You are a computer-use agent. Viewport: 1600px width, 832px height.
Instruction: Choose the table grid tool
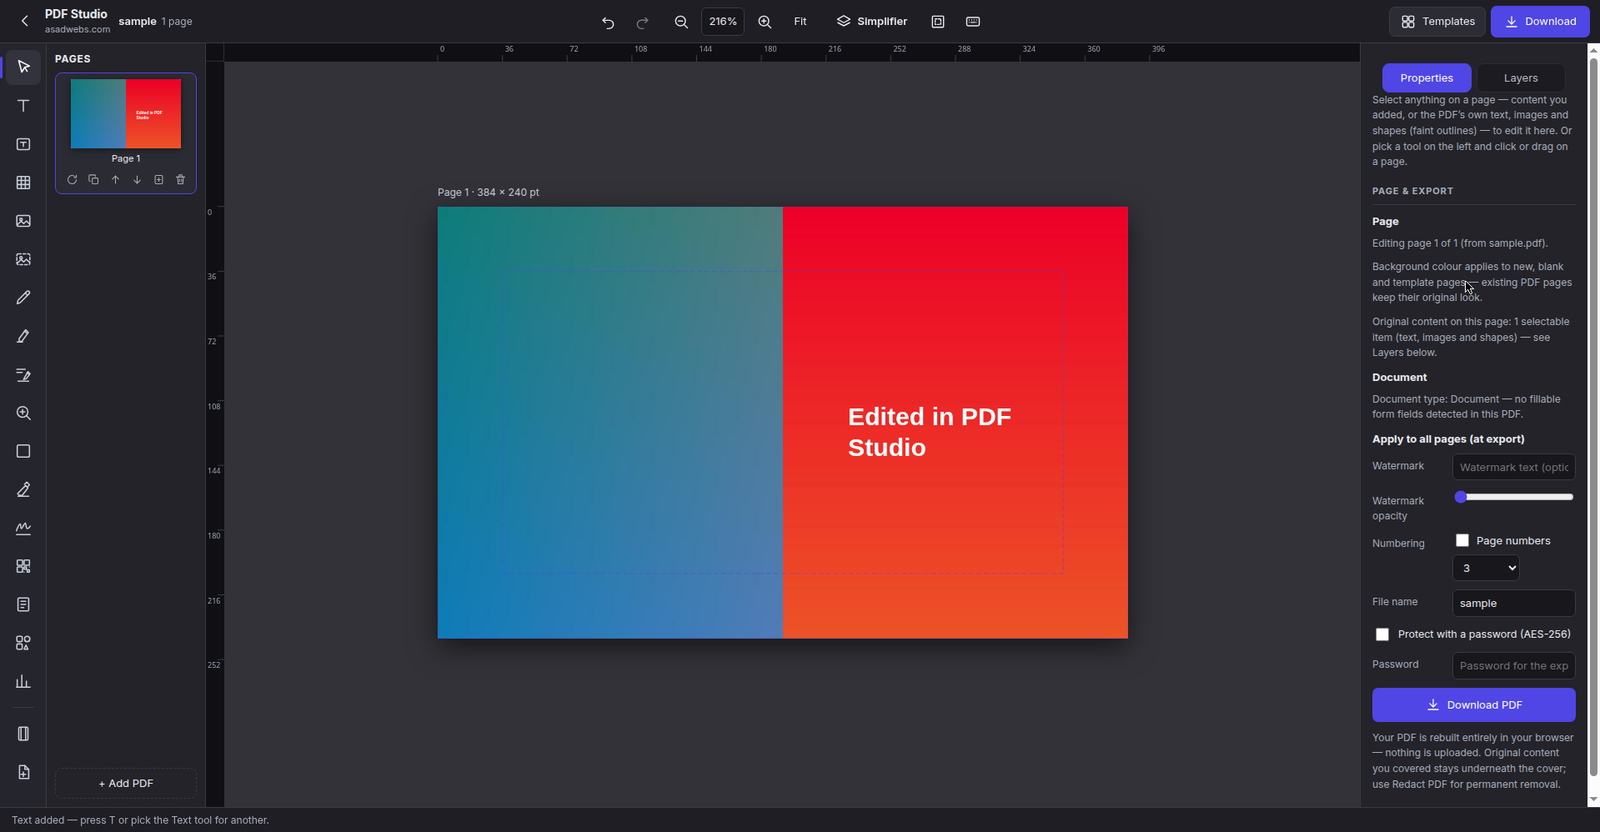(23, 183)
